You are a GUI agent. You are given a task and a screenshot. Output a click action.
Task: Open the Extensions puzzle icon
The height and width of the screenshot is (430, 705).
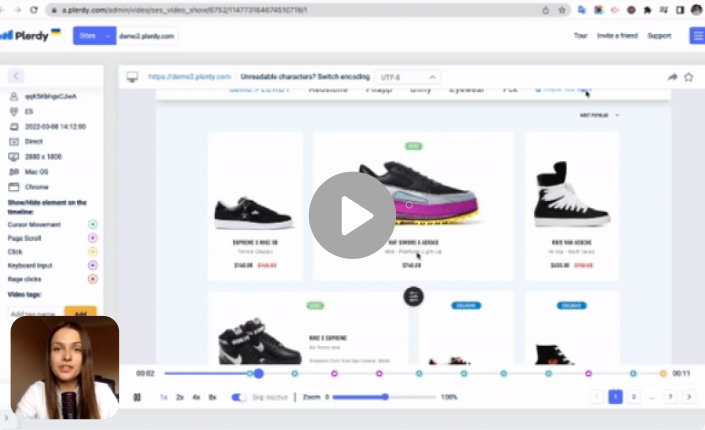(647, 10)
